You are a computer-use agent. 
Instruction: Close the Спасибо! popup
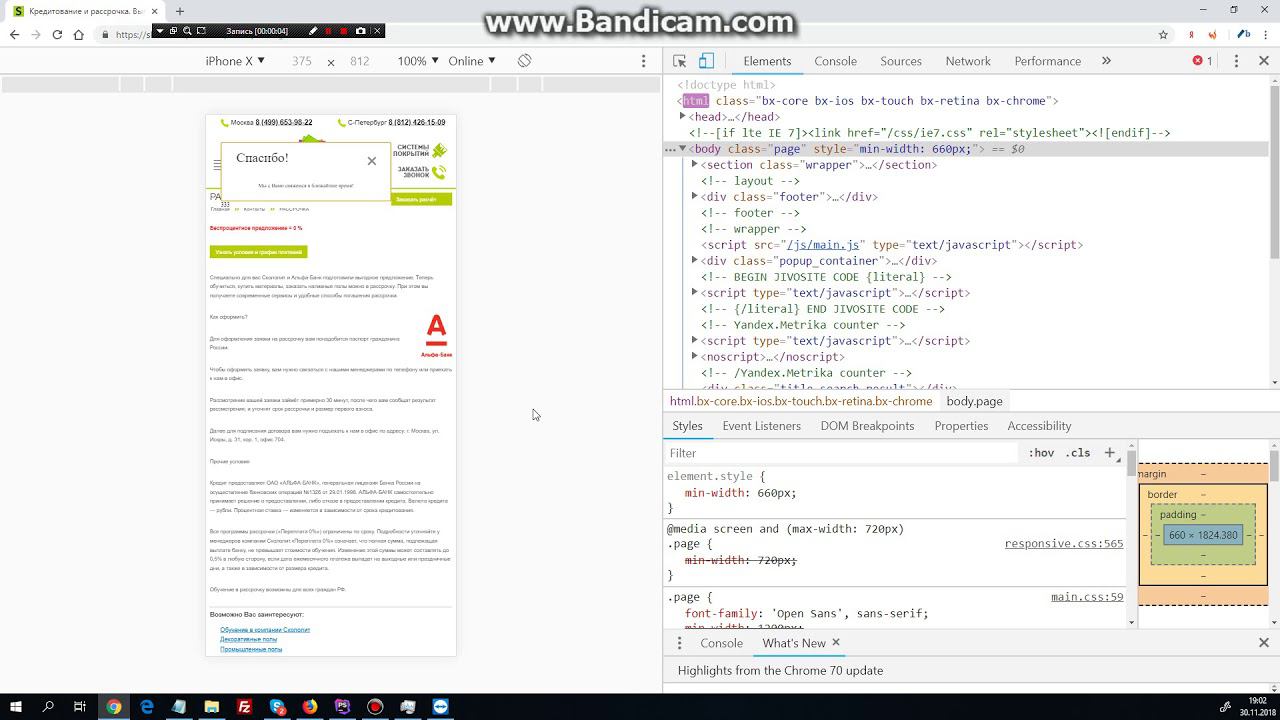[x=372, y=161]
